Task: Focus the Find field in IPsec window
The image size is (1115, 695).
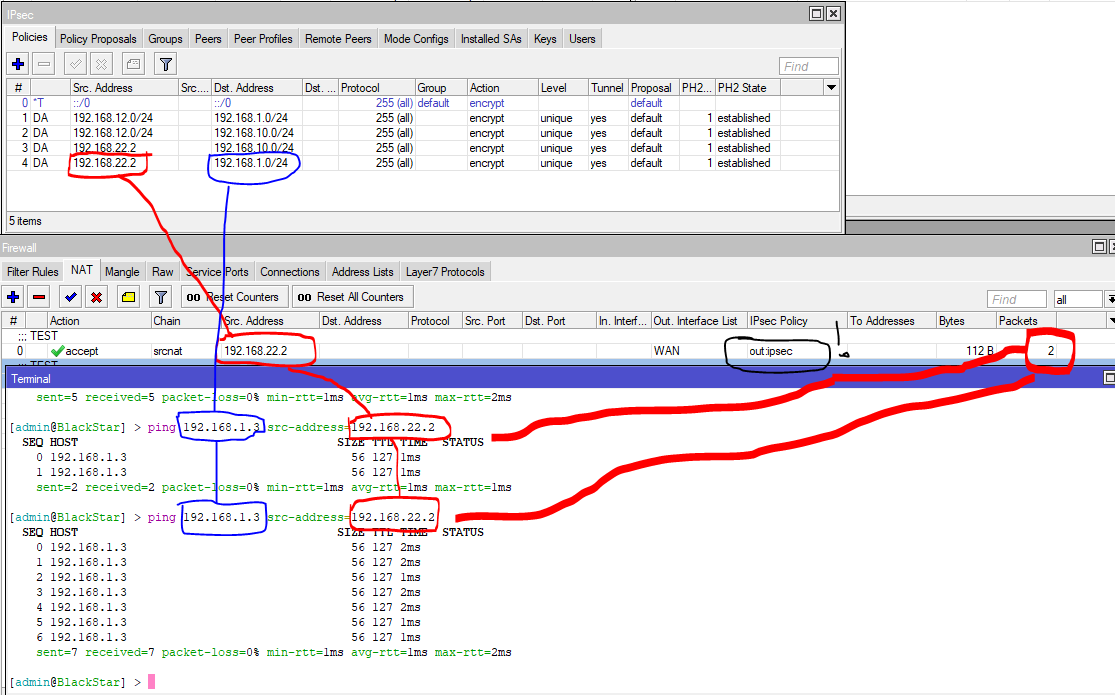Action: [809, 66]
